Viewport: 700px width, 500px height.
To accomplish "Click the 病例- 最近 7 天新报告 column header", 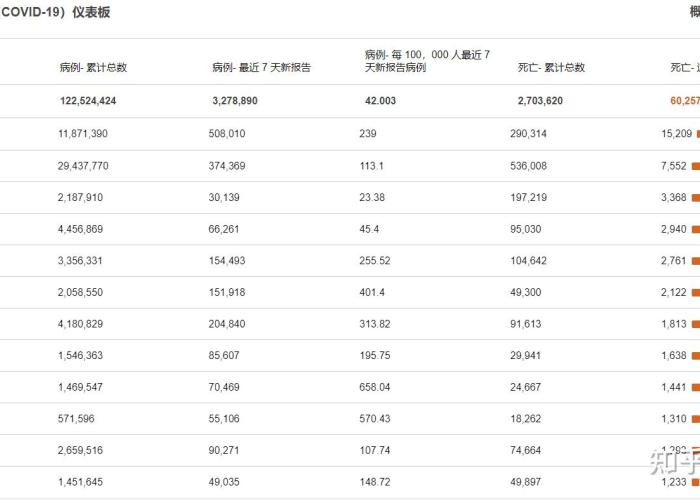I will tap(261, 67).
